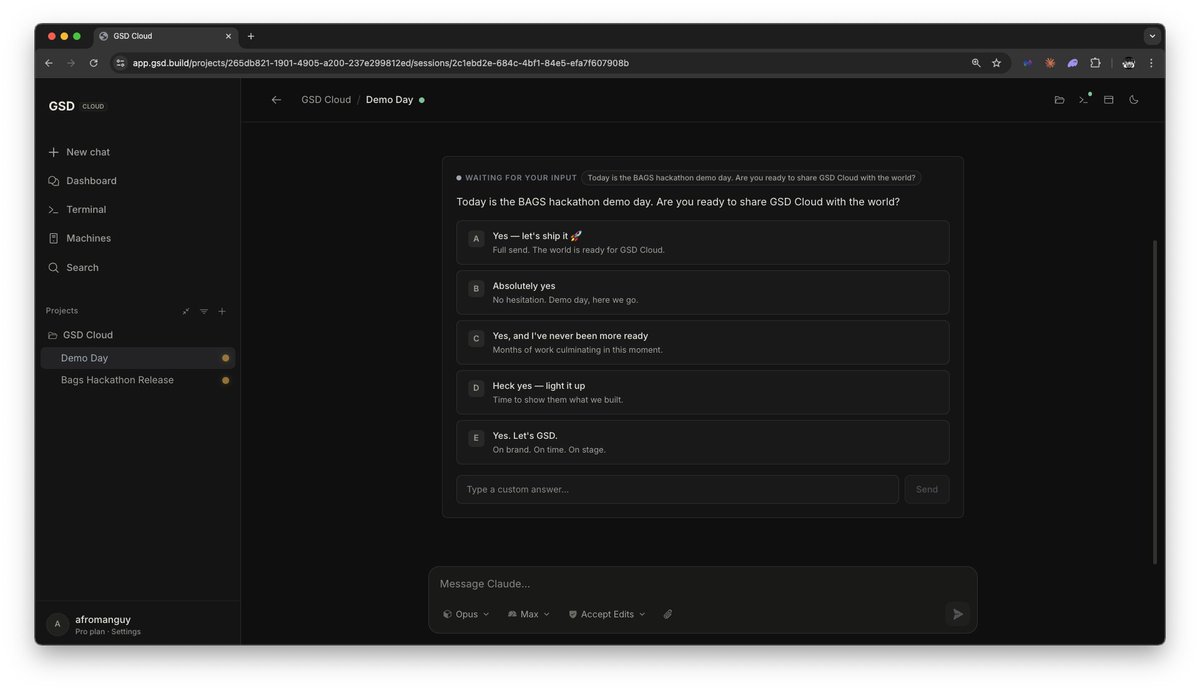Open the Opus model dropdown
The image size is (1200, 691).
pyautogui.click(x=466, y=615)
